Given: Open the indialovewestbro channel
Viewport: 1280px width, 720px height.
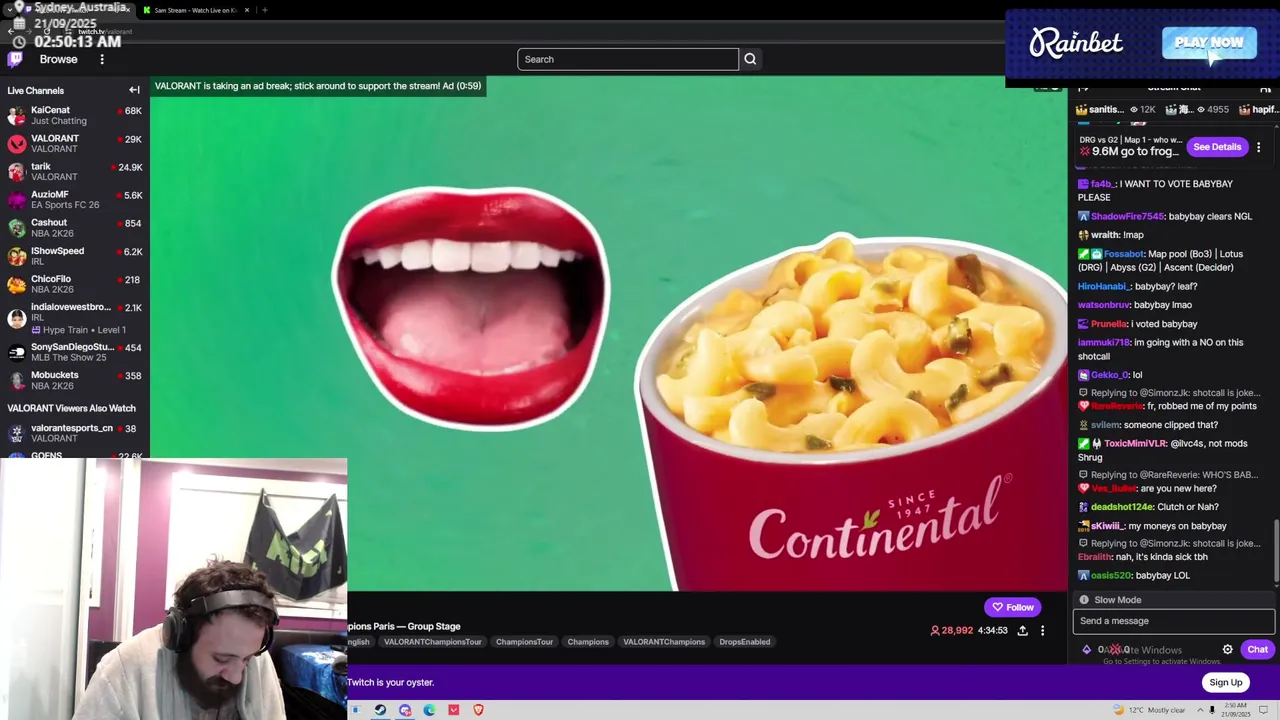Looking at the screenshot, I should [75, 318].
